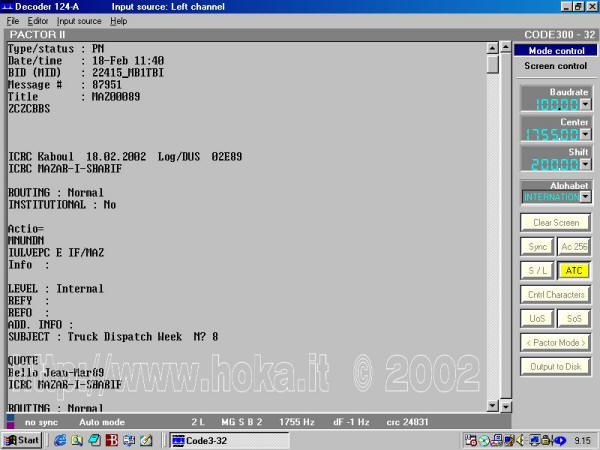Screen dimensions: 600x450
Task: Open the File menu
Action: pos(13,21)
